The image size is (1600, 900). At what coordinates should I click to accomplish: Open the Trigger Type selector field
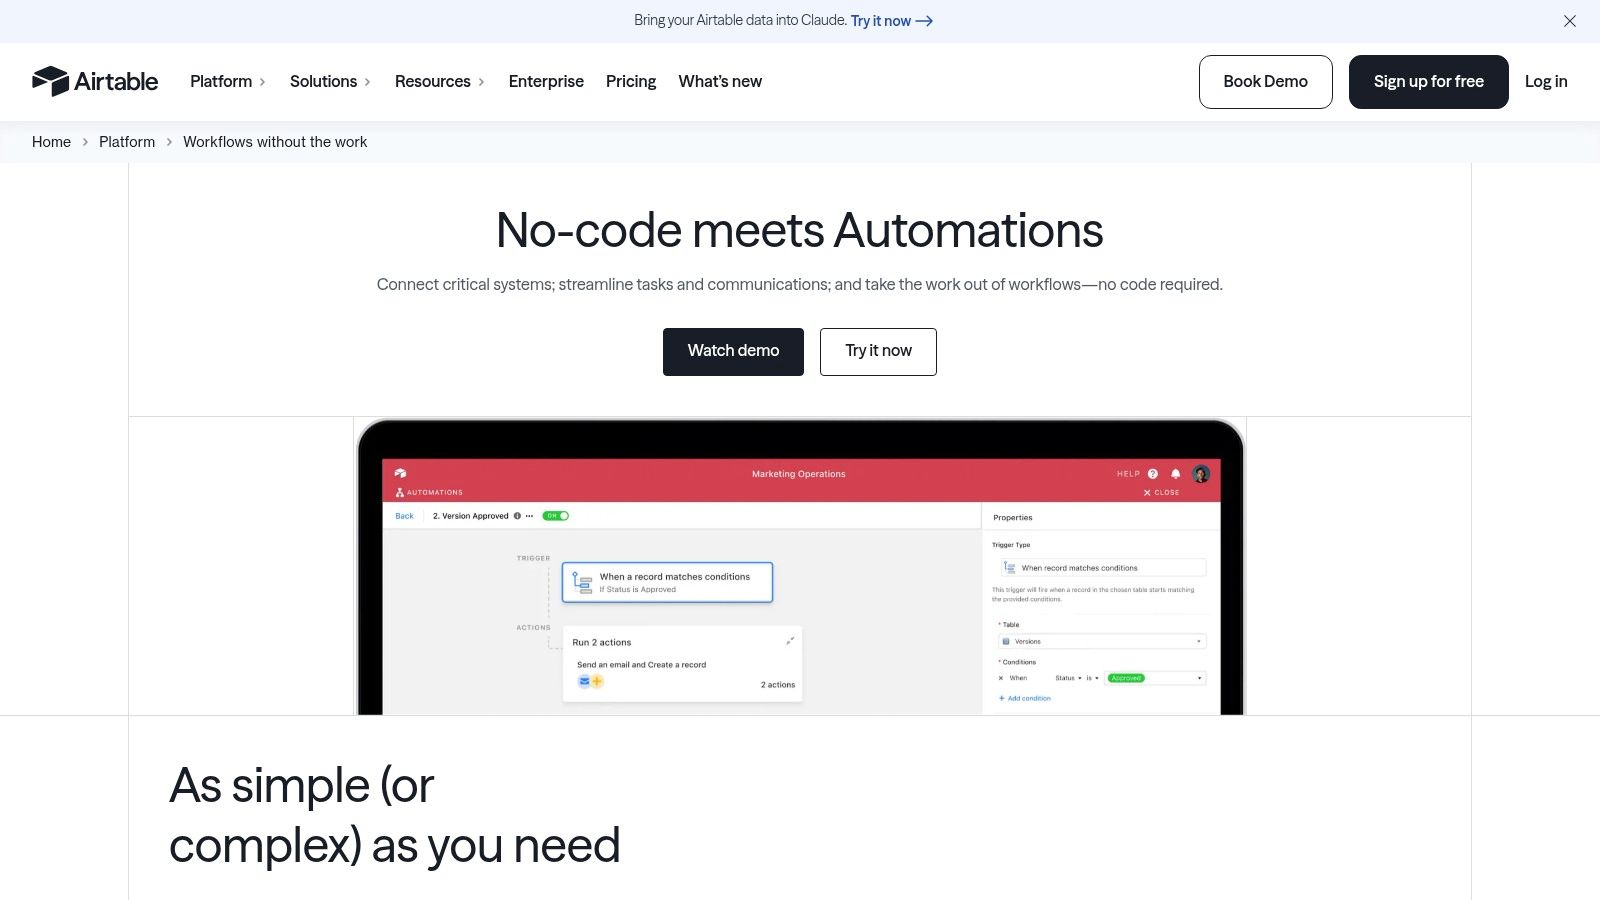(1103, 568)
